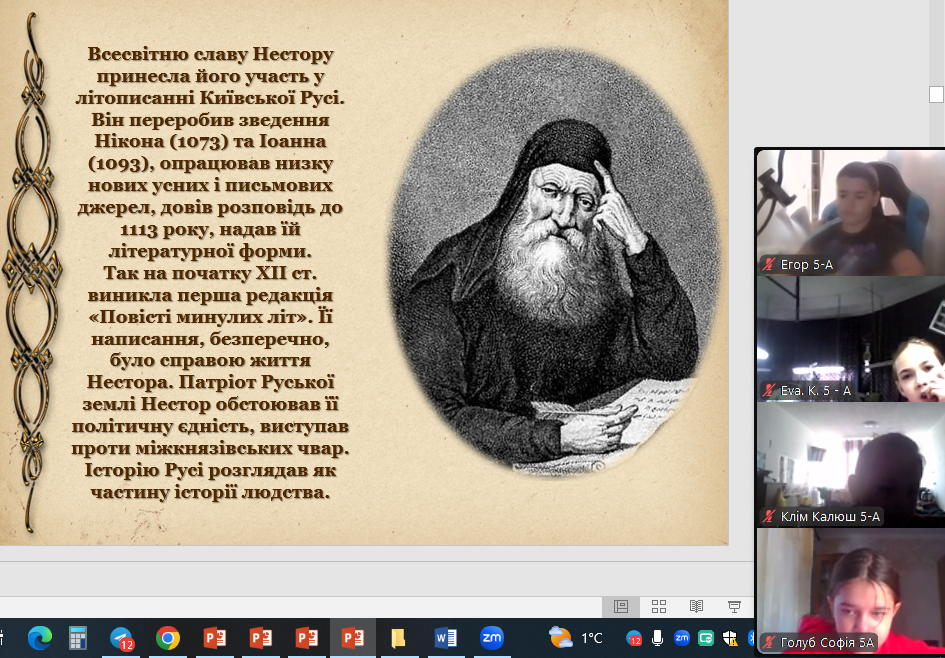Start Slide Show from status bar

coord(735,606)
